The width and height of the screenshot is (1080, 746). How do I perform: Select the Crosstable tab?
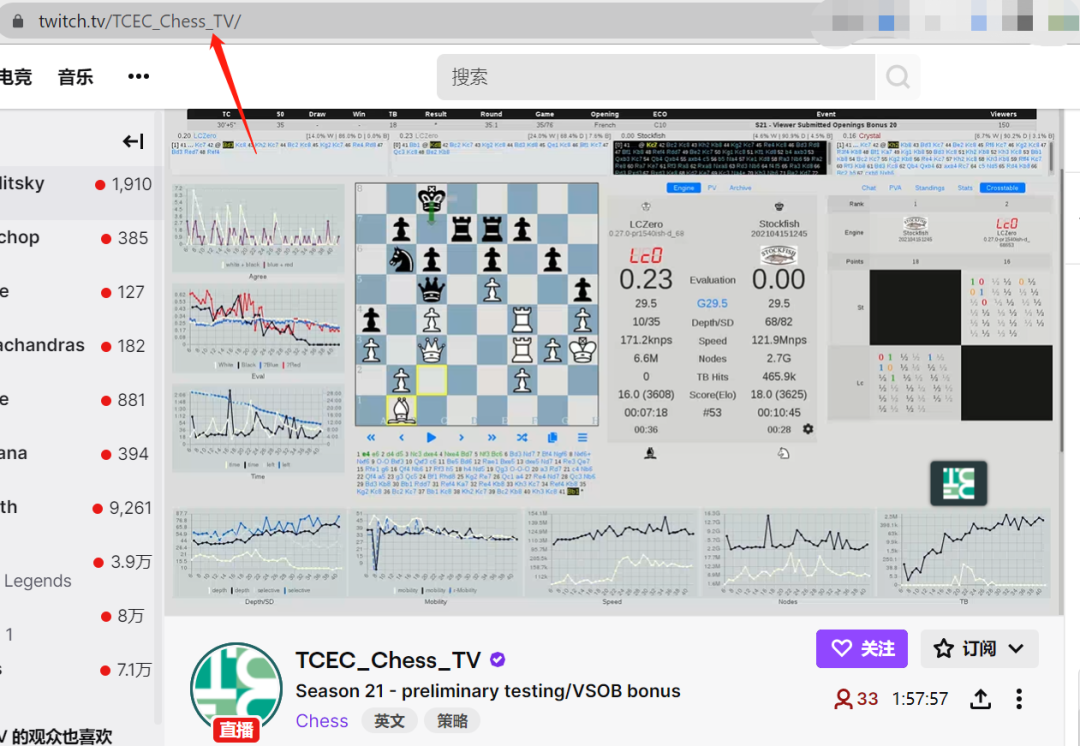(x=1002, y=187)
